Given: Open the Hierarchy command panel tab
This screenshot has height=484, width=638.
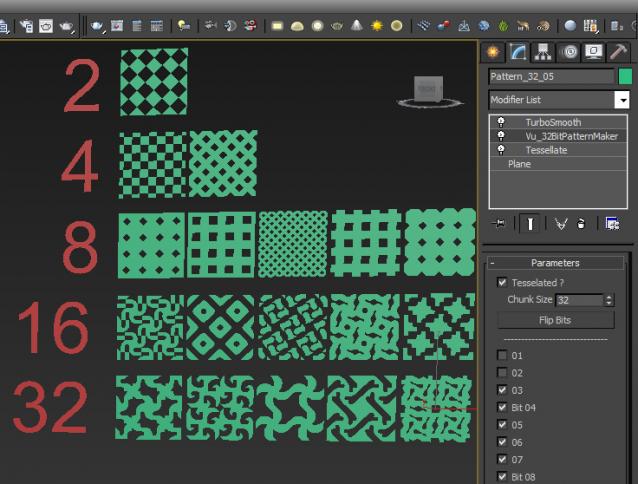Looking at the screenshot, I should click(543, 52).
